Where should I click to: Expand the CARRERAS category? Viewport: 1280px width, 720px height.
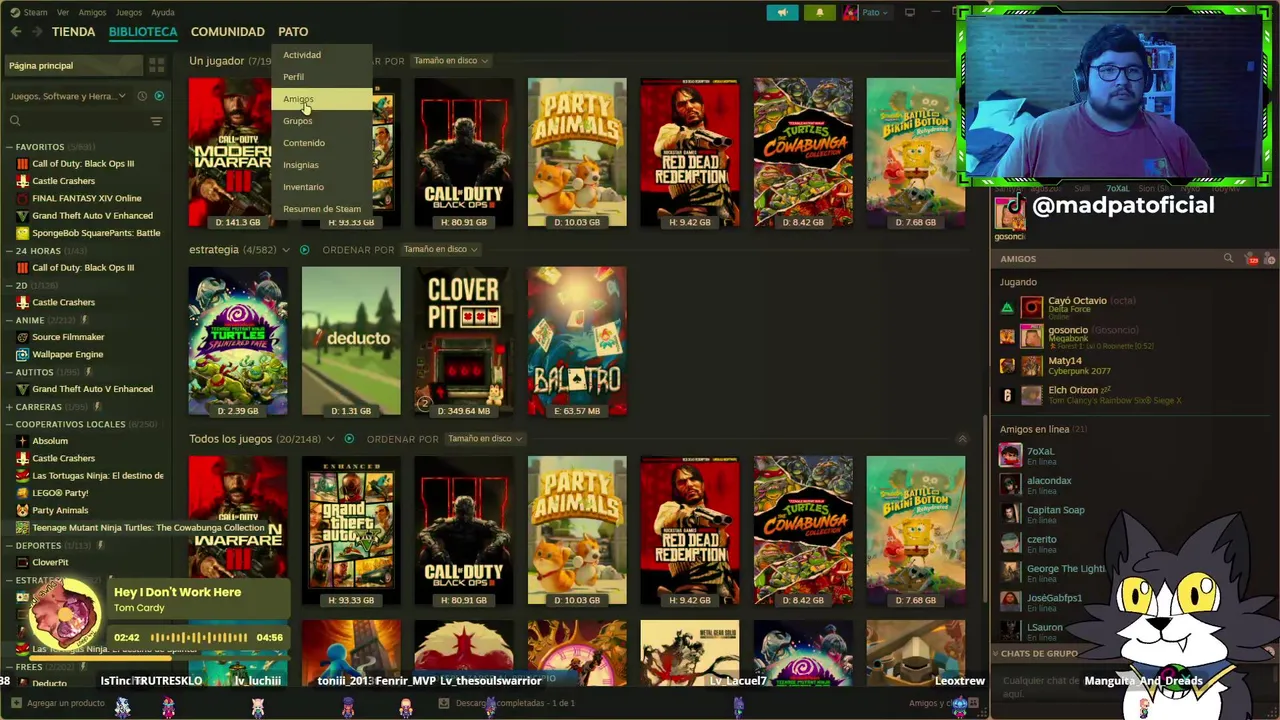[9, 407]
